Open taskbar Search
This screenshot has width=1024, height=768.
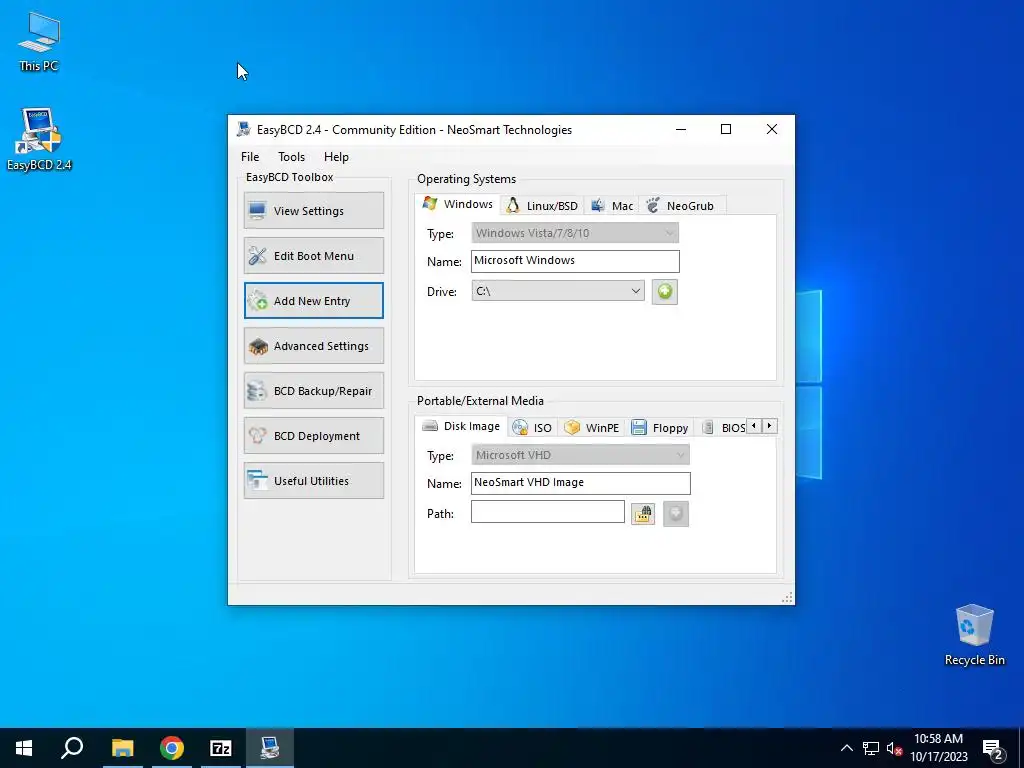click(x=72, y=748)
